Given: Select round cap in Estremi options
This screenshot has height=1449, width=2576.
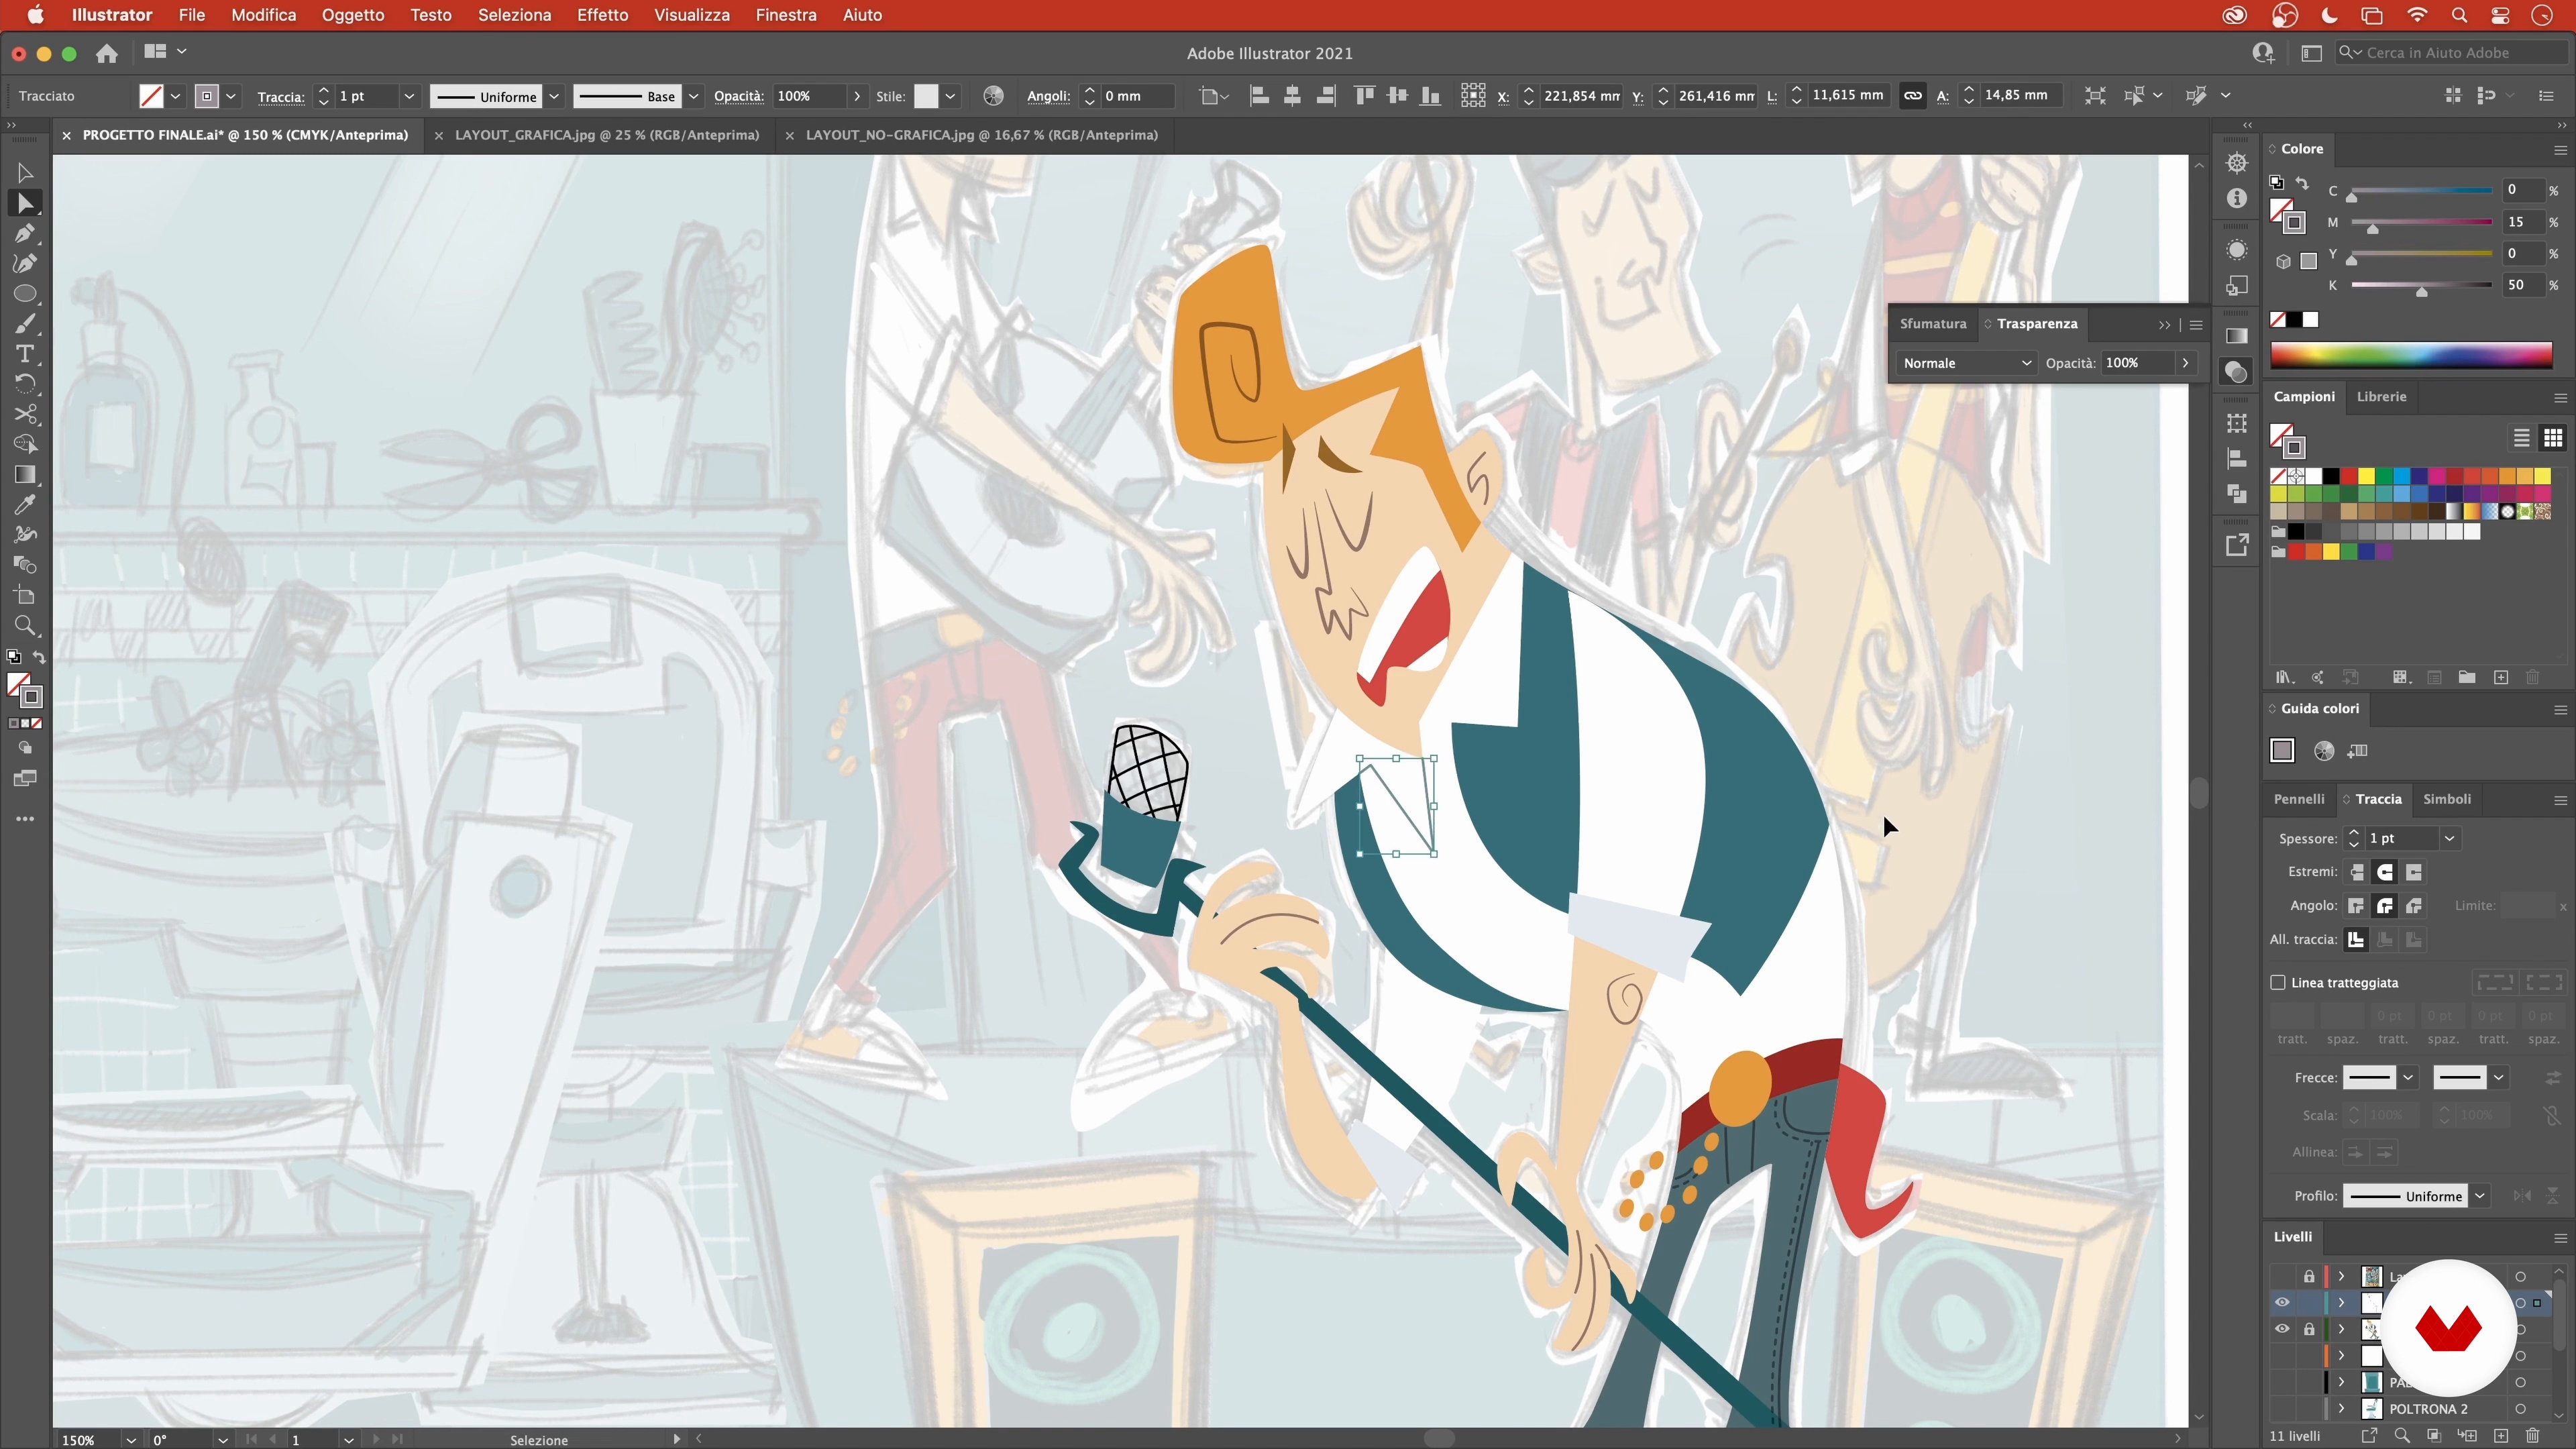Looking at the screenshot, I should click(2385, 872).
